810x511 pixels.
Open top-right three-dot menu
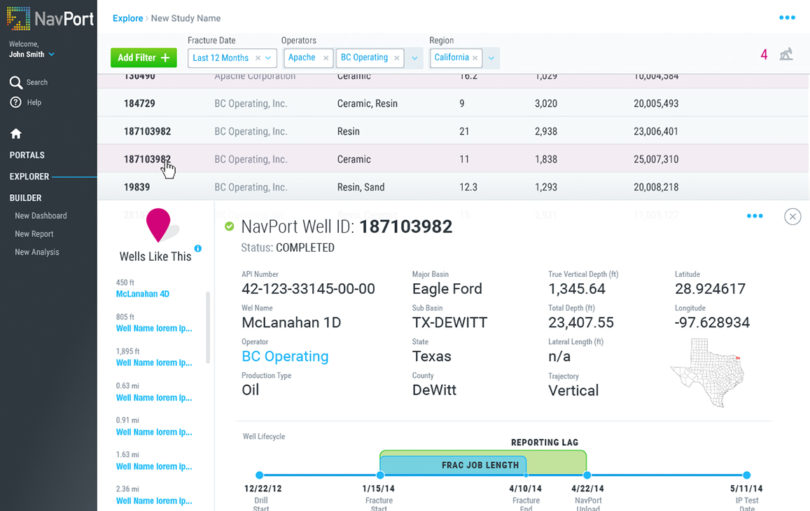787,18
